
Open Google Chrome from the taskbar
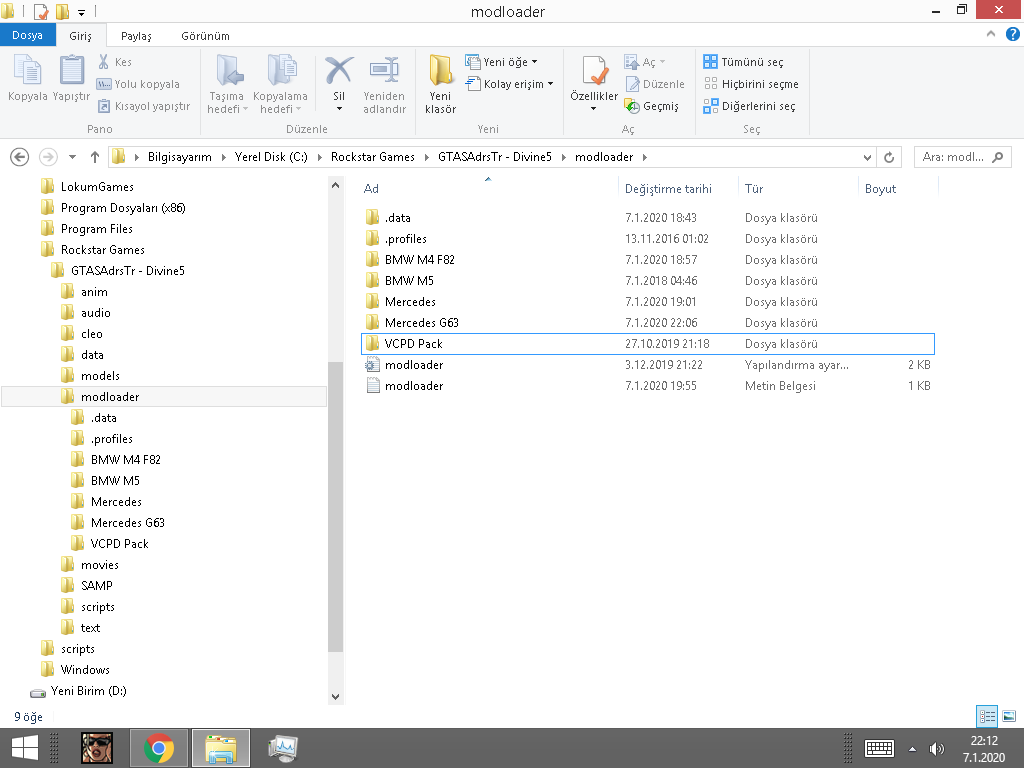coord(159,748)
